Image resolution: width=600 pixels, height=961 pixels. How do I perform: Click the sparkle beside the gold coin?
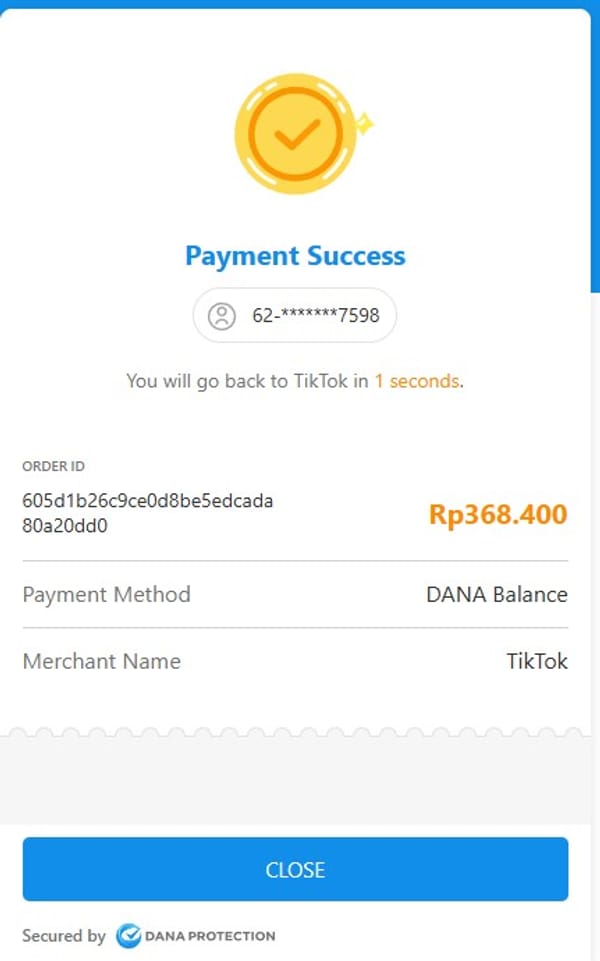[x=365, y=123]
